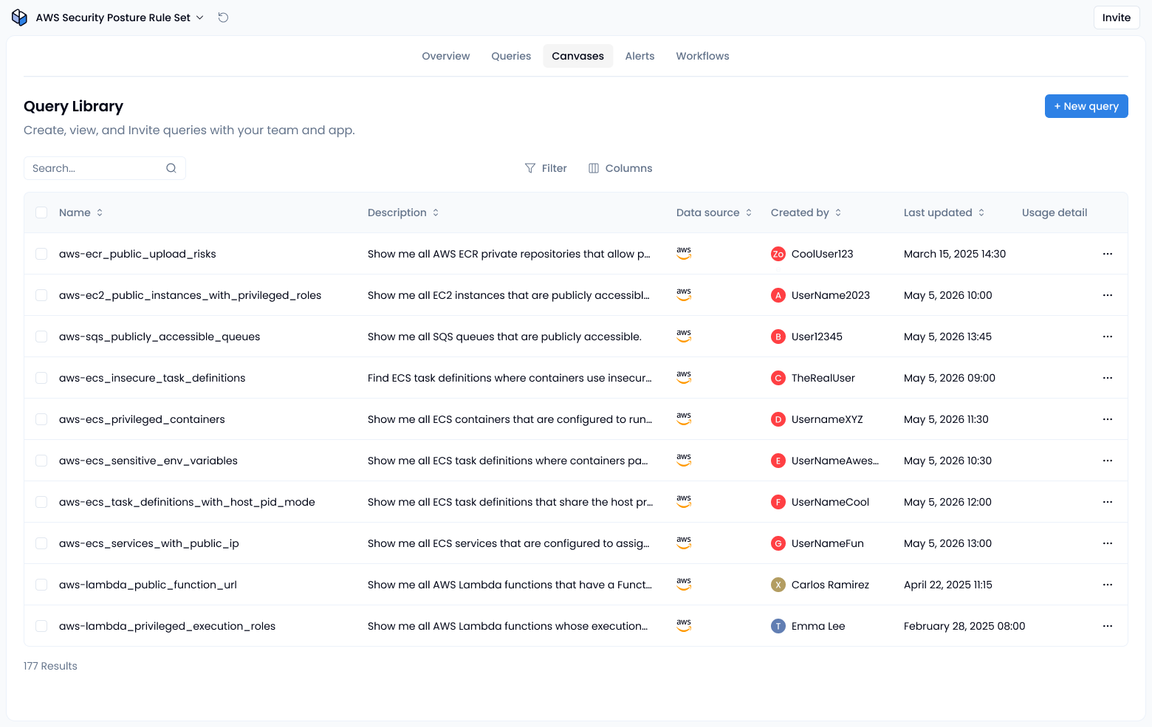
Task: Open the aws-ecs_task_definitions_with_host_pid_mode query
Action: [187, 502]
